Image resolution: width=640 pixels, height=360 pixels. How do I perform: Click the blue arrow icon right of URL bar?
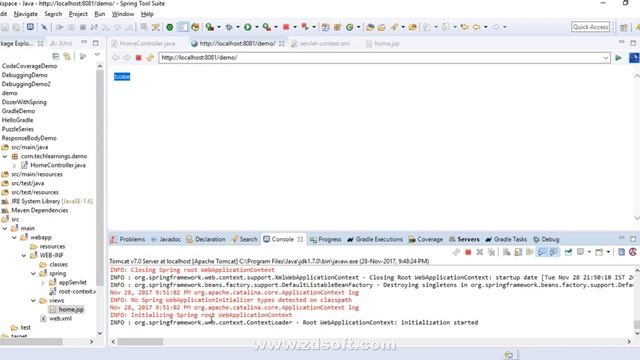634,58
